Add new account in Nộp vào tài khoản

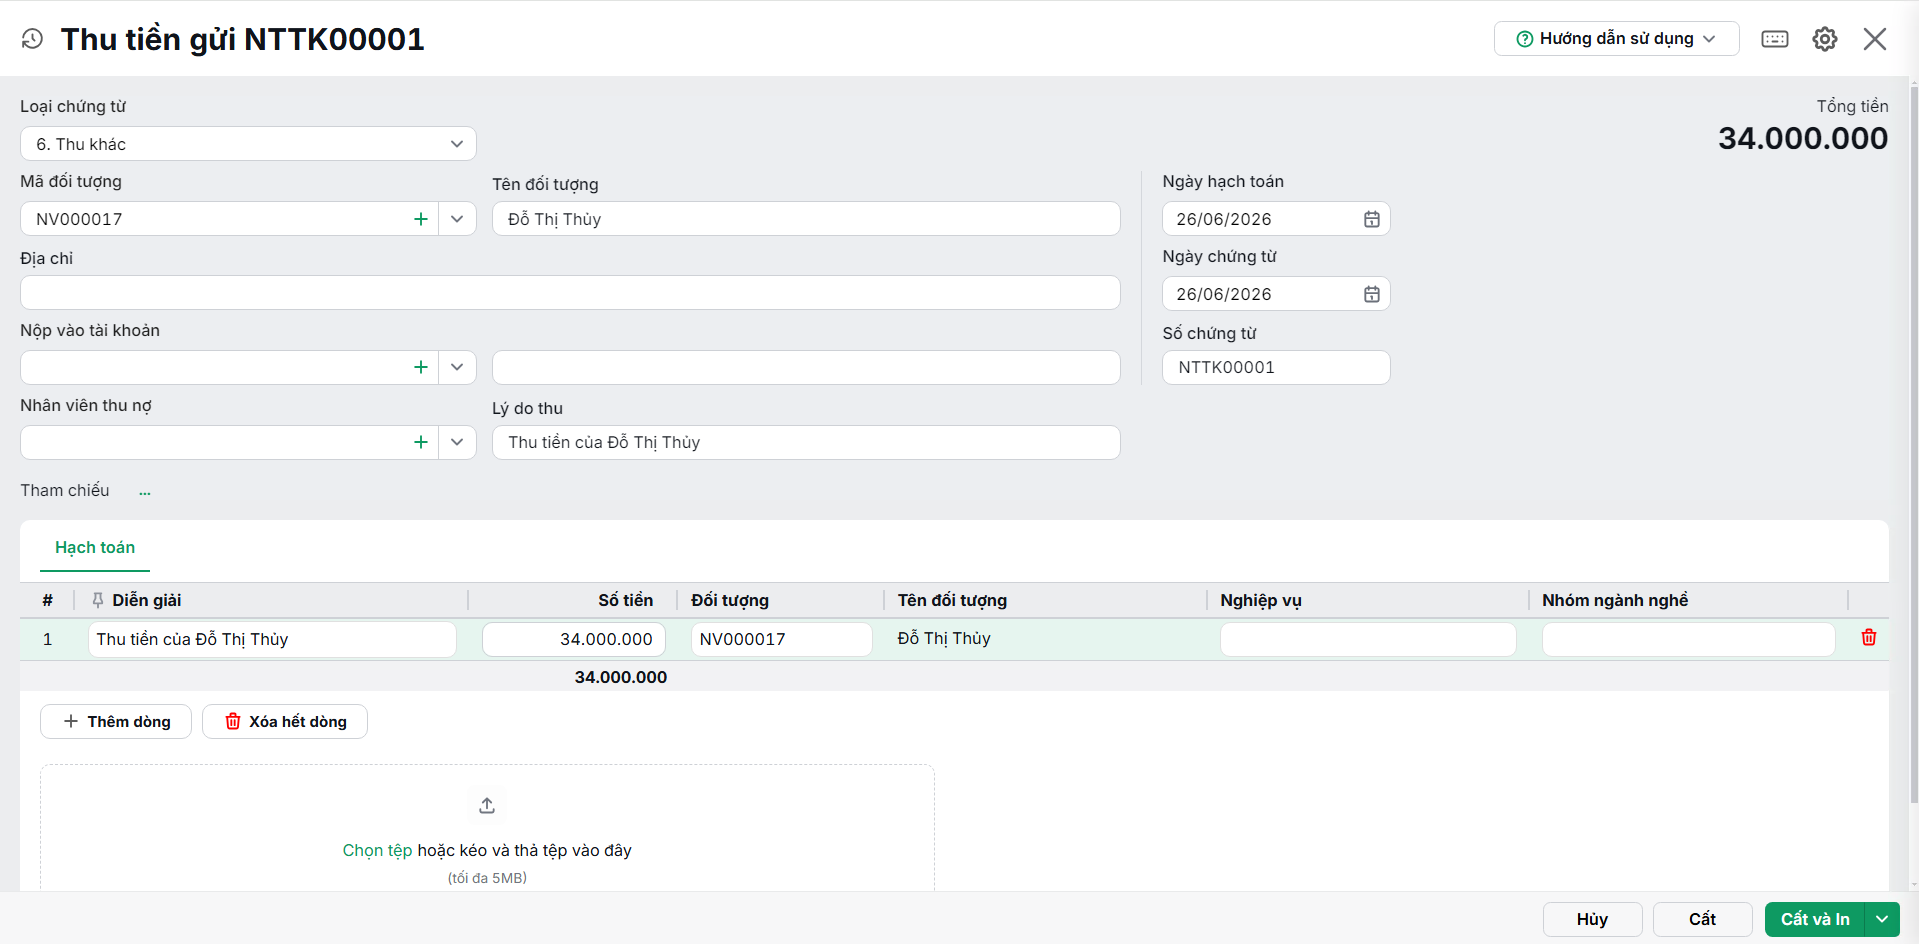(x=421, y=367)
